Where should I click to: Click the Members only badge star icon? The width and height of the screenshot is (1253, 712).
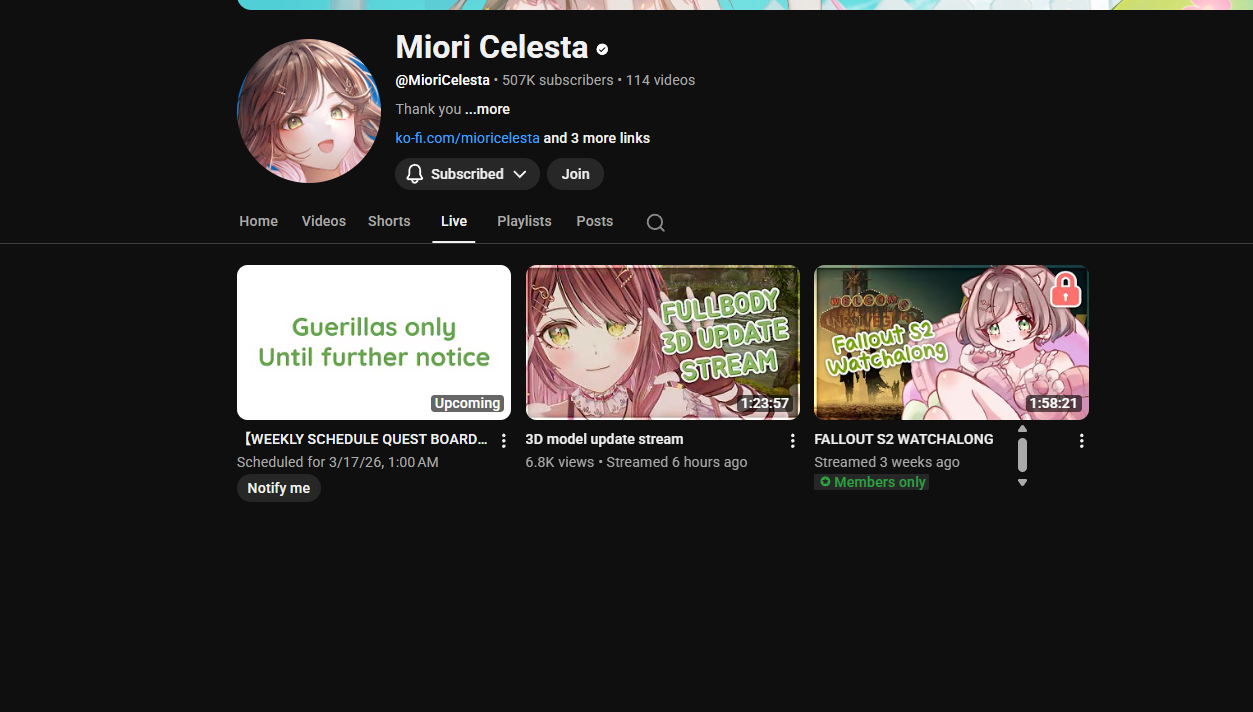tap(825, 482)
